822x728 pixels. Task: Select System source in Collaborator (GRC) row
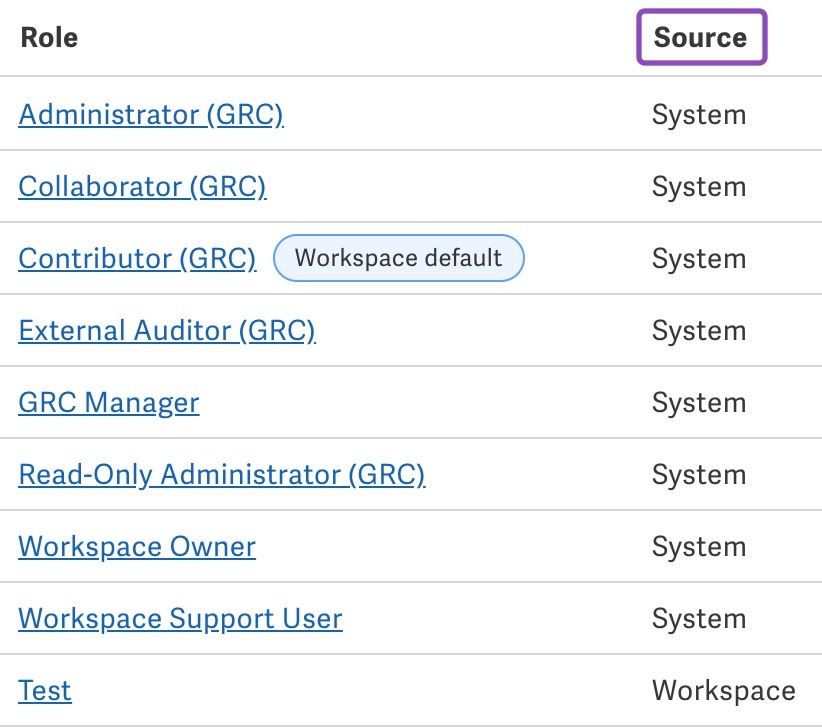(x=699, y=187)
